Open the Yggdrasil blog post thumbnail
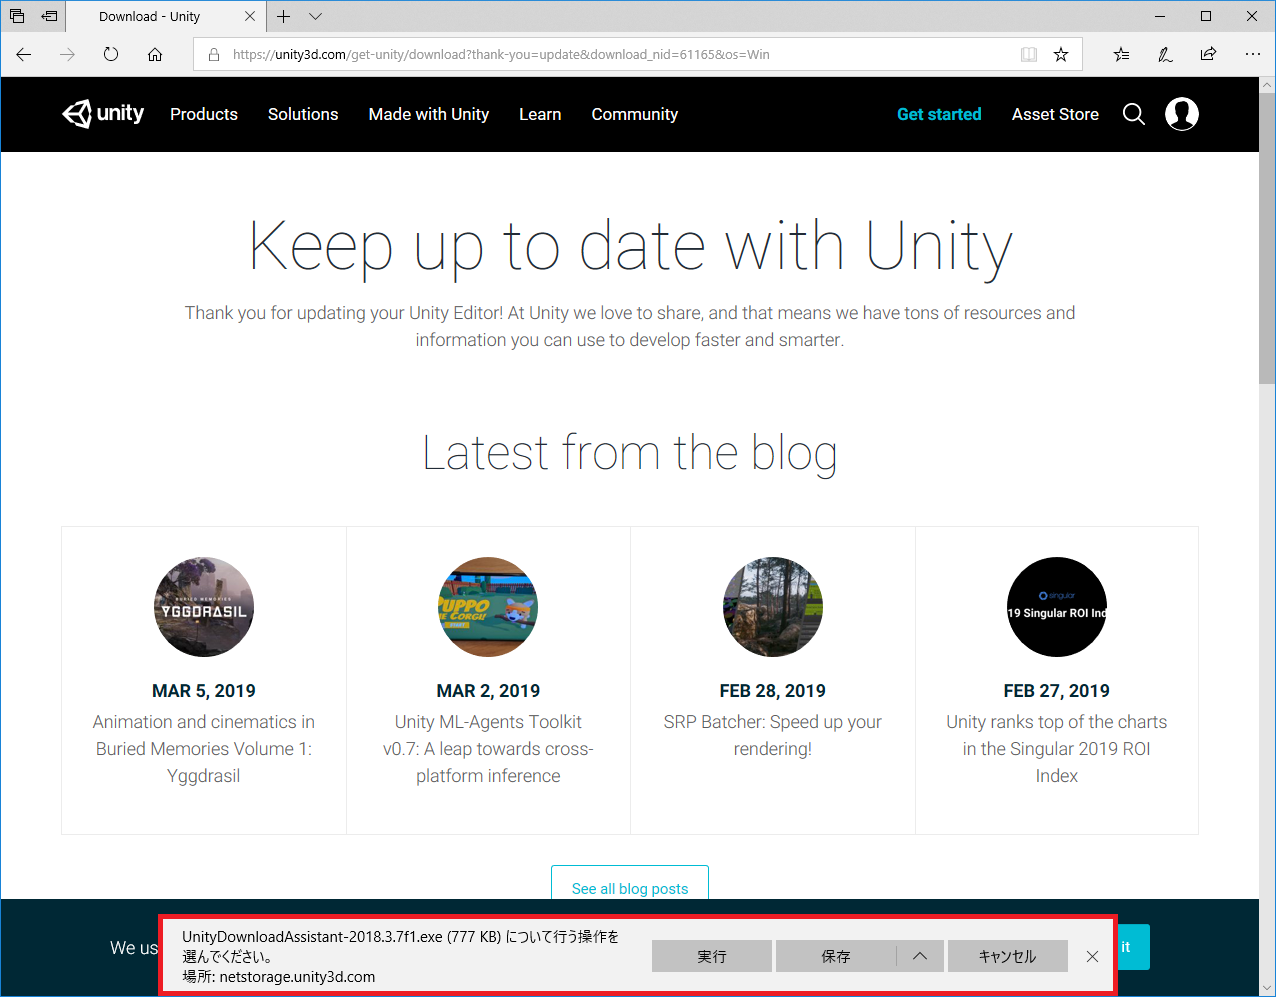This screenshot has height=997, width=1276. (204, 607)
